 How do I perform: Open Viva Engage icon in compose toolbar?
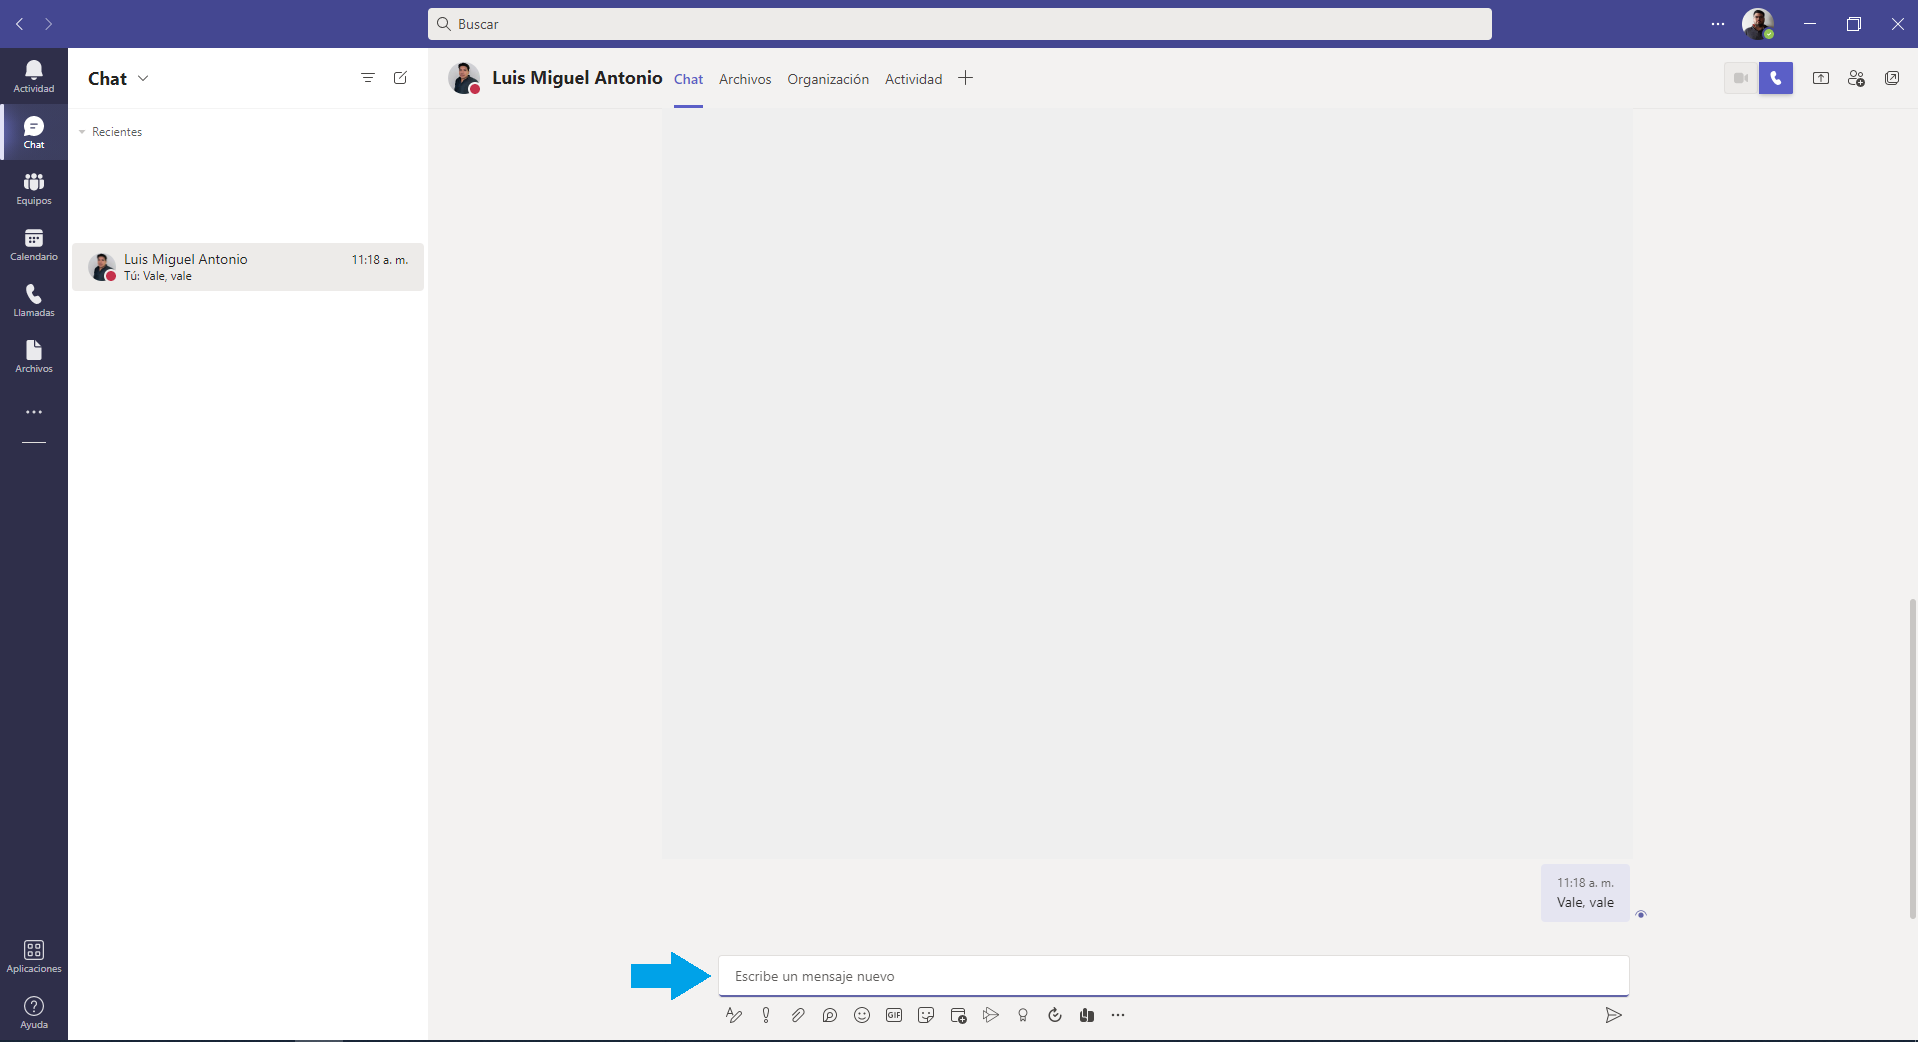click(x=1086, y=1015)
